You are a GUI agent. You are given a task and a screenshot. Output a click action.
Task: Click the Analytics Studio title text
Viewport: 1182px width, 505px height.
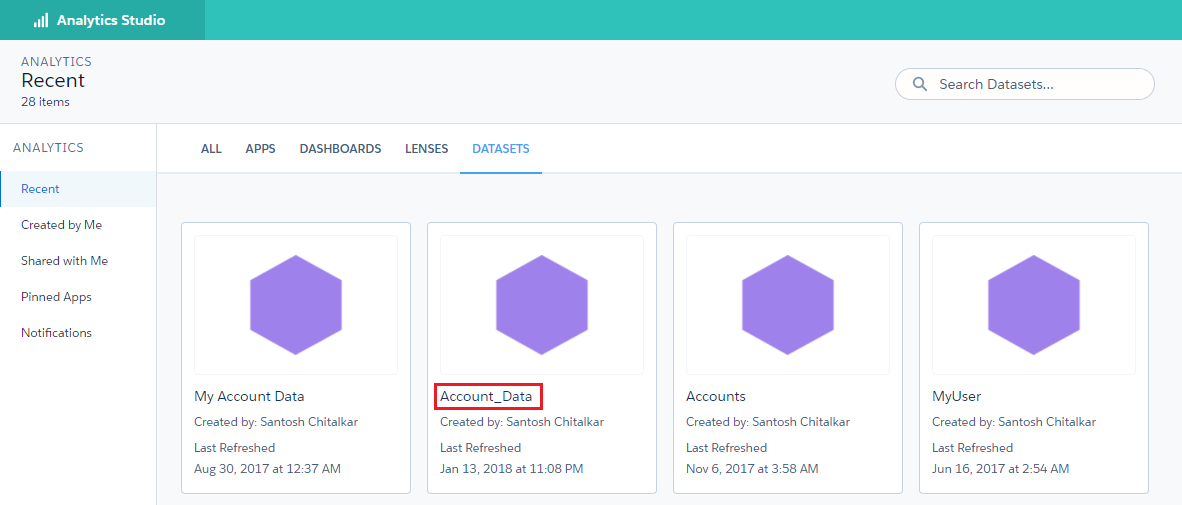coord(111,20)
